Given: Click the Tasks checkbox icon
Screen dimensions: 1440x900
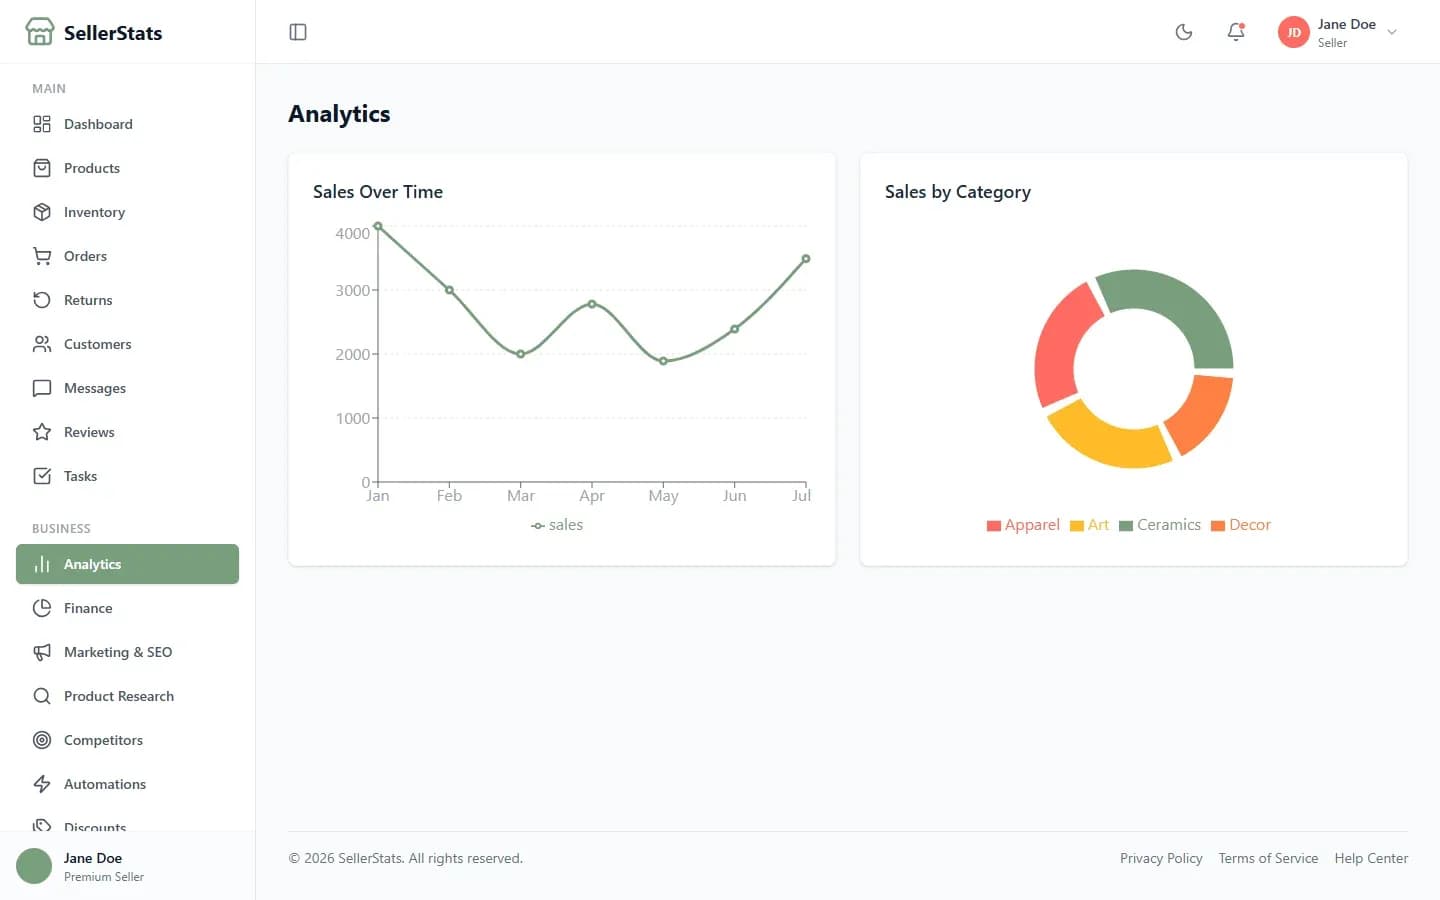Looking at the screenshot, I should [x=42, y=476].
